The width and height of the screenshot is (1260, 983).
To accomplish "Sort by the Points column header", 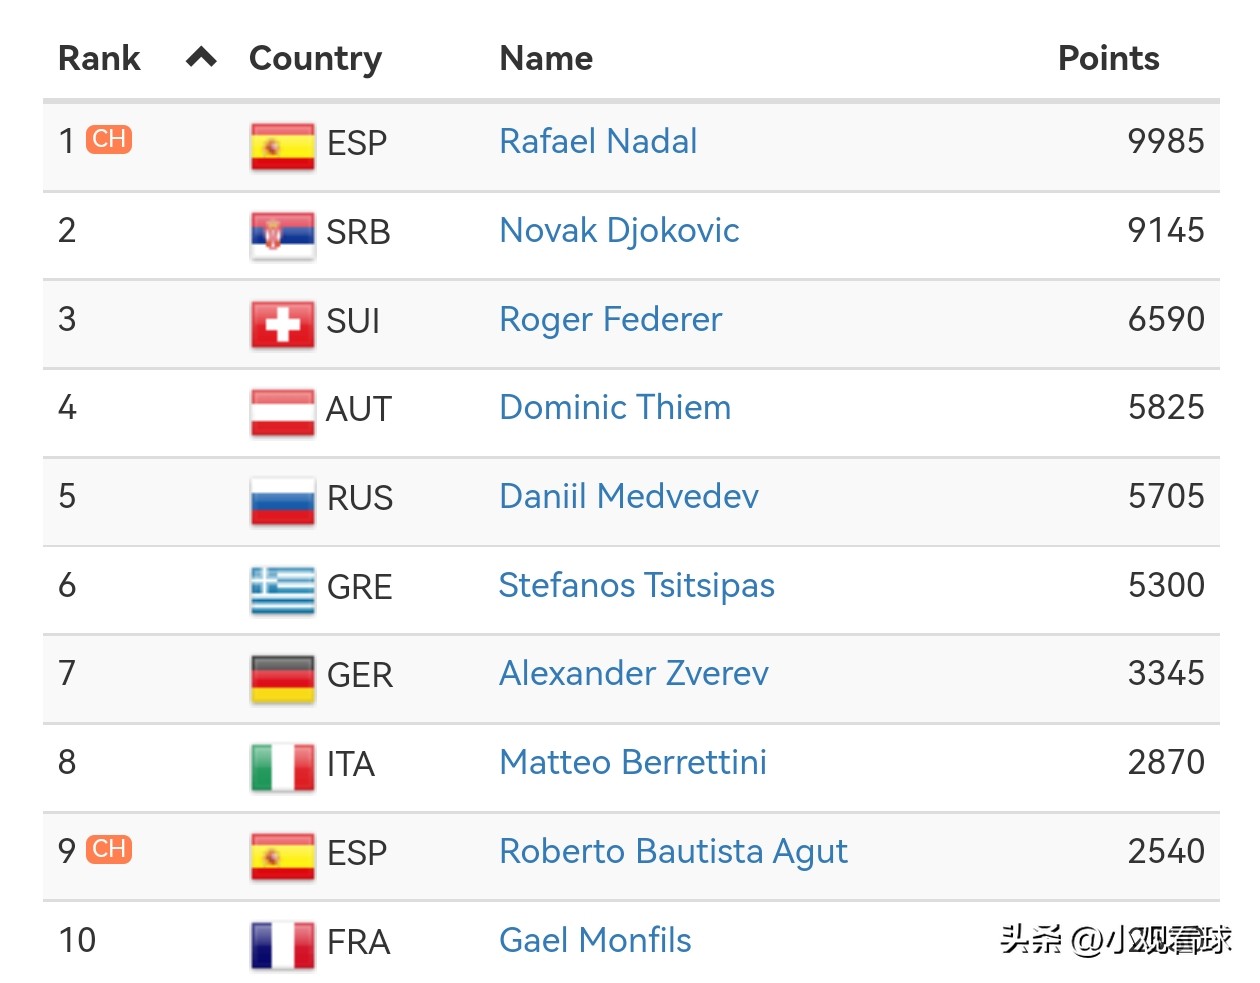I will click(1108, 58).
